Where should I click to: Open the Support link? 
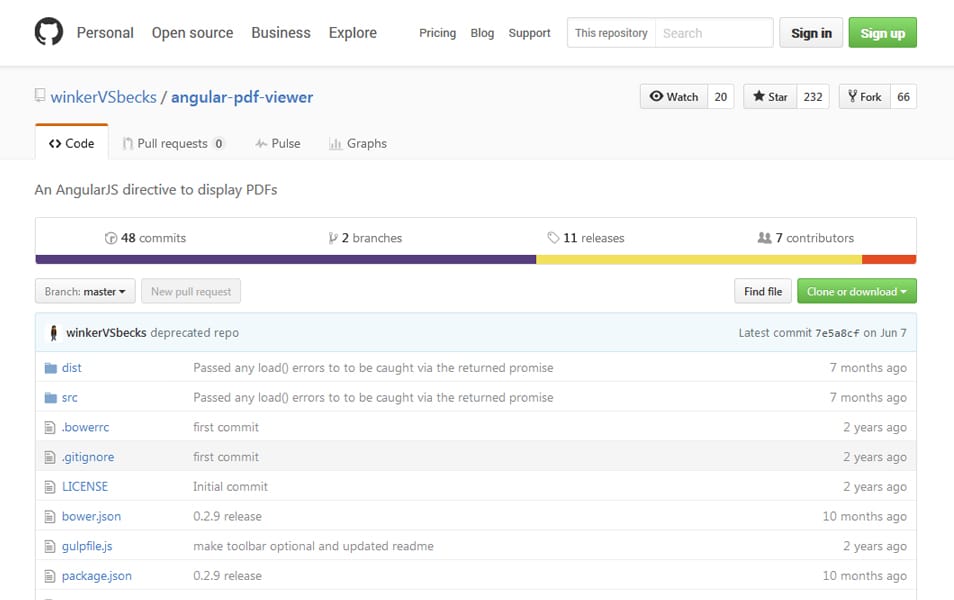[529, 33]
